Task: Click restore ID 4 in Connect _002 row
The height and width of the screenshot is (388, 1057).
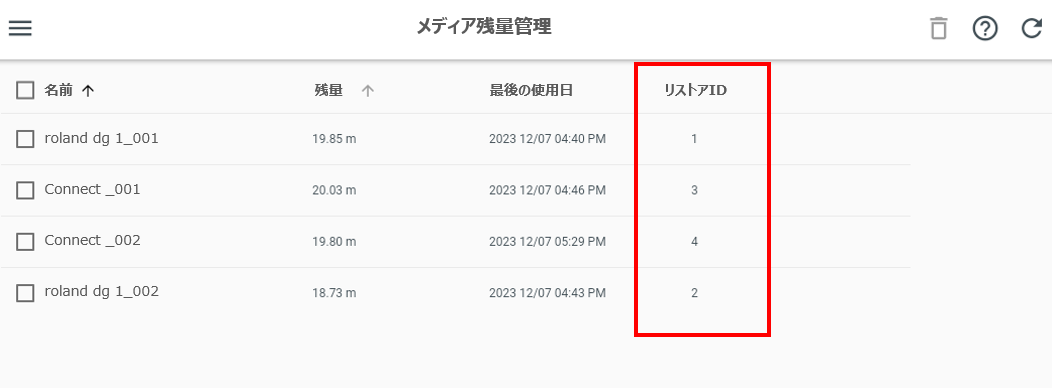Action: coord(694,241)
